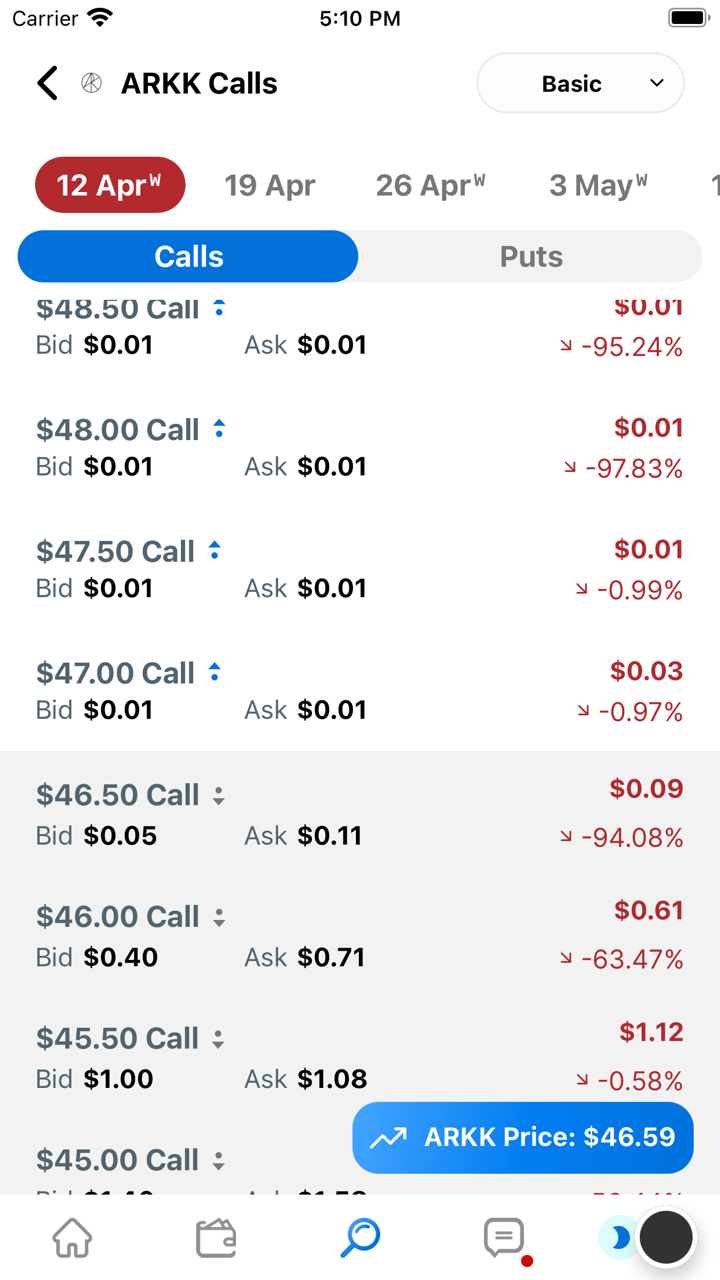Open the Home tab icon
The image size is (720, 1280).
(72, 1238)
